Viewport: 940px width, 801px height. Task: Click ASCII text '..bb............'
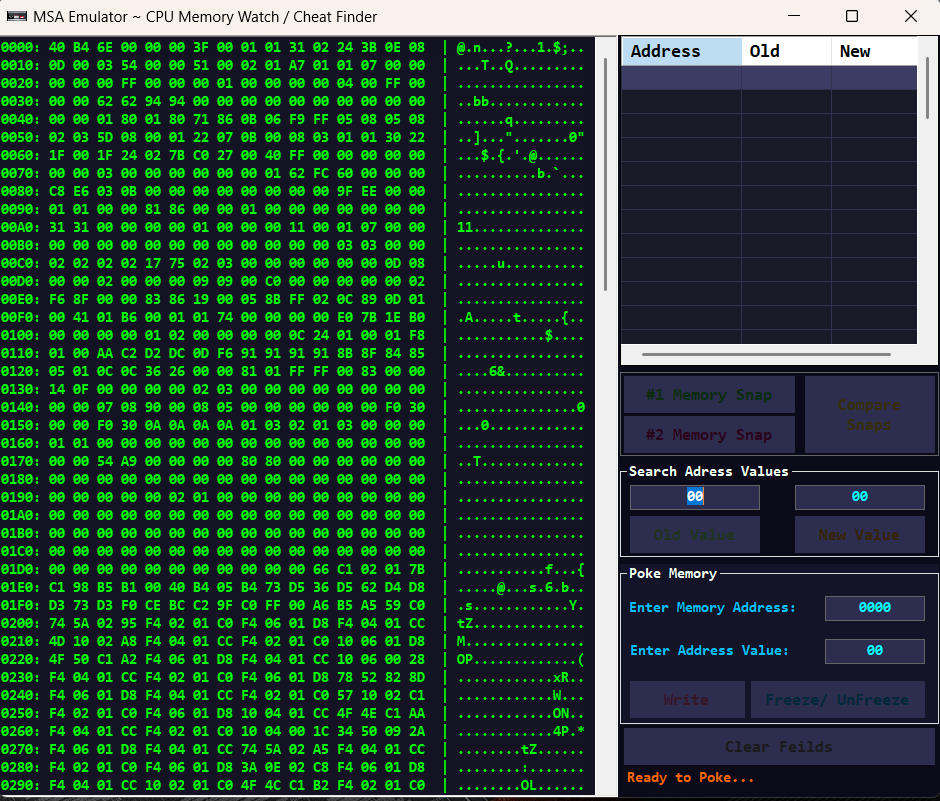click(x=520, y=101)
